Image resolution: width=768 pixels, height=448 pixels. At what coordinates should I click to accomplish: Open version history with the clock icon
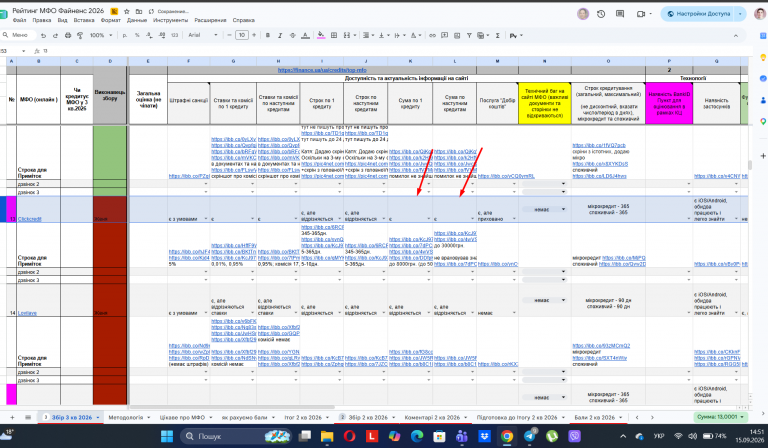[601, 14]
